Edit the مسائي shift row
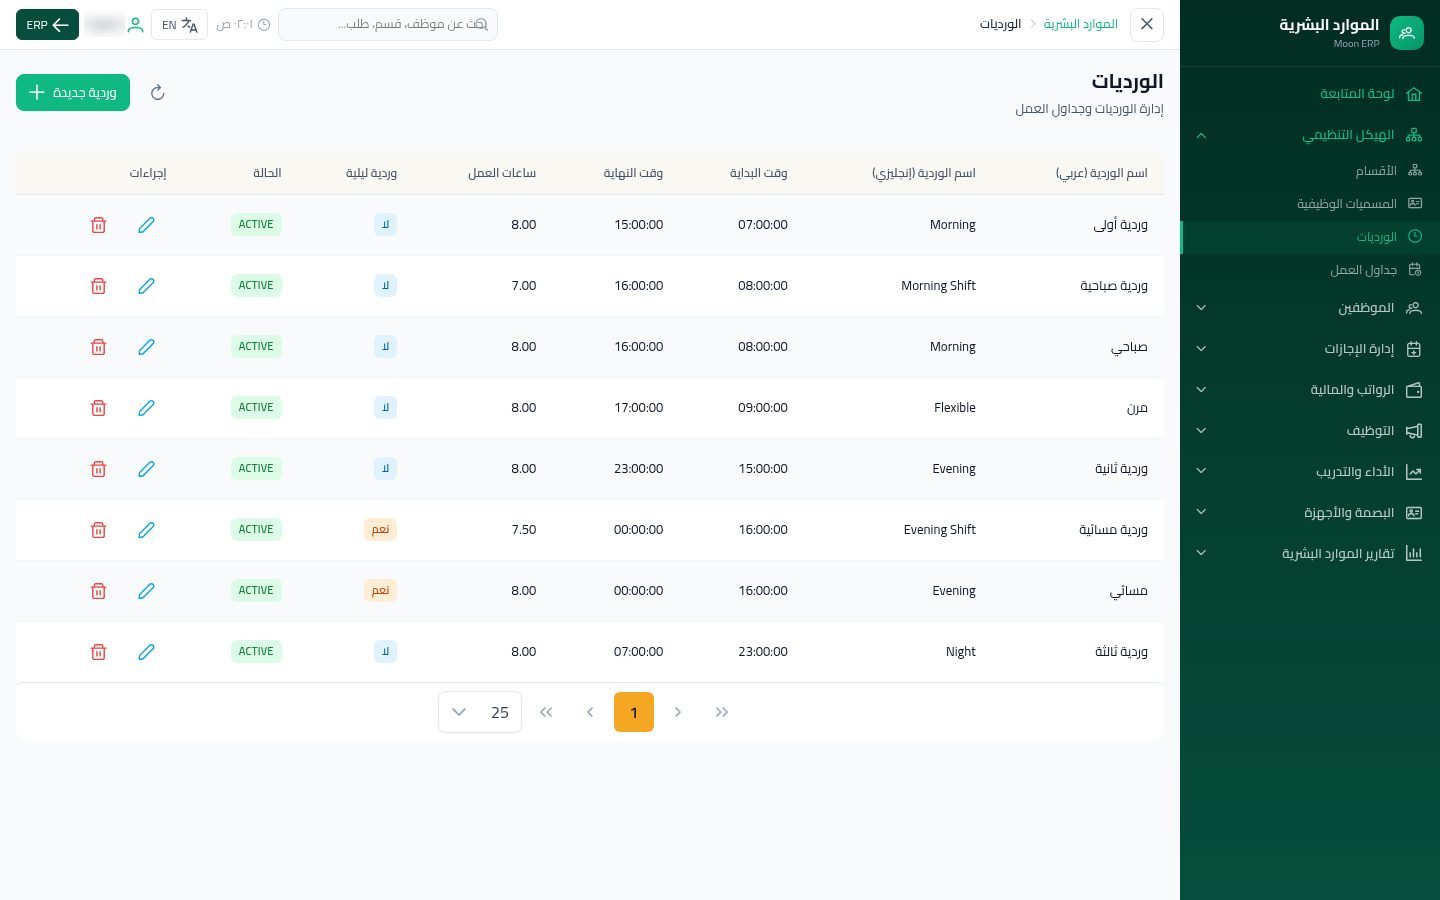 (146, 591)
